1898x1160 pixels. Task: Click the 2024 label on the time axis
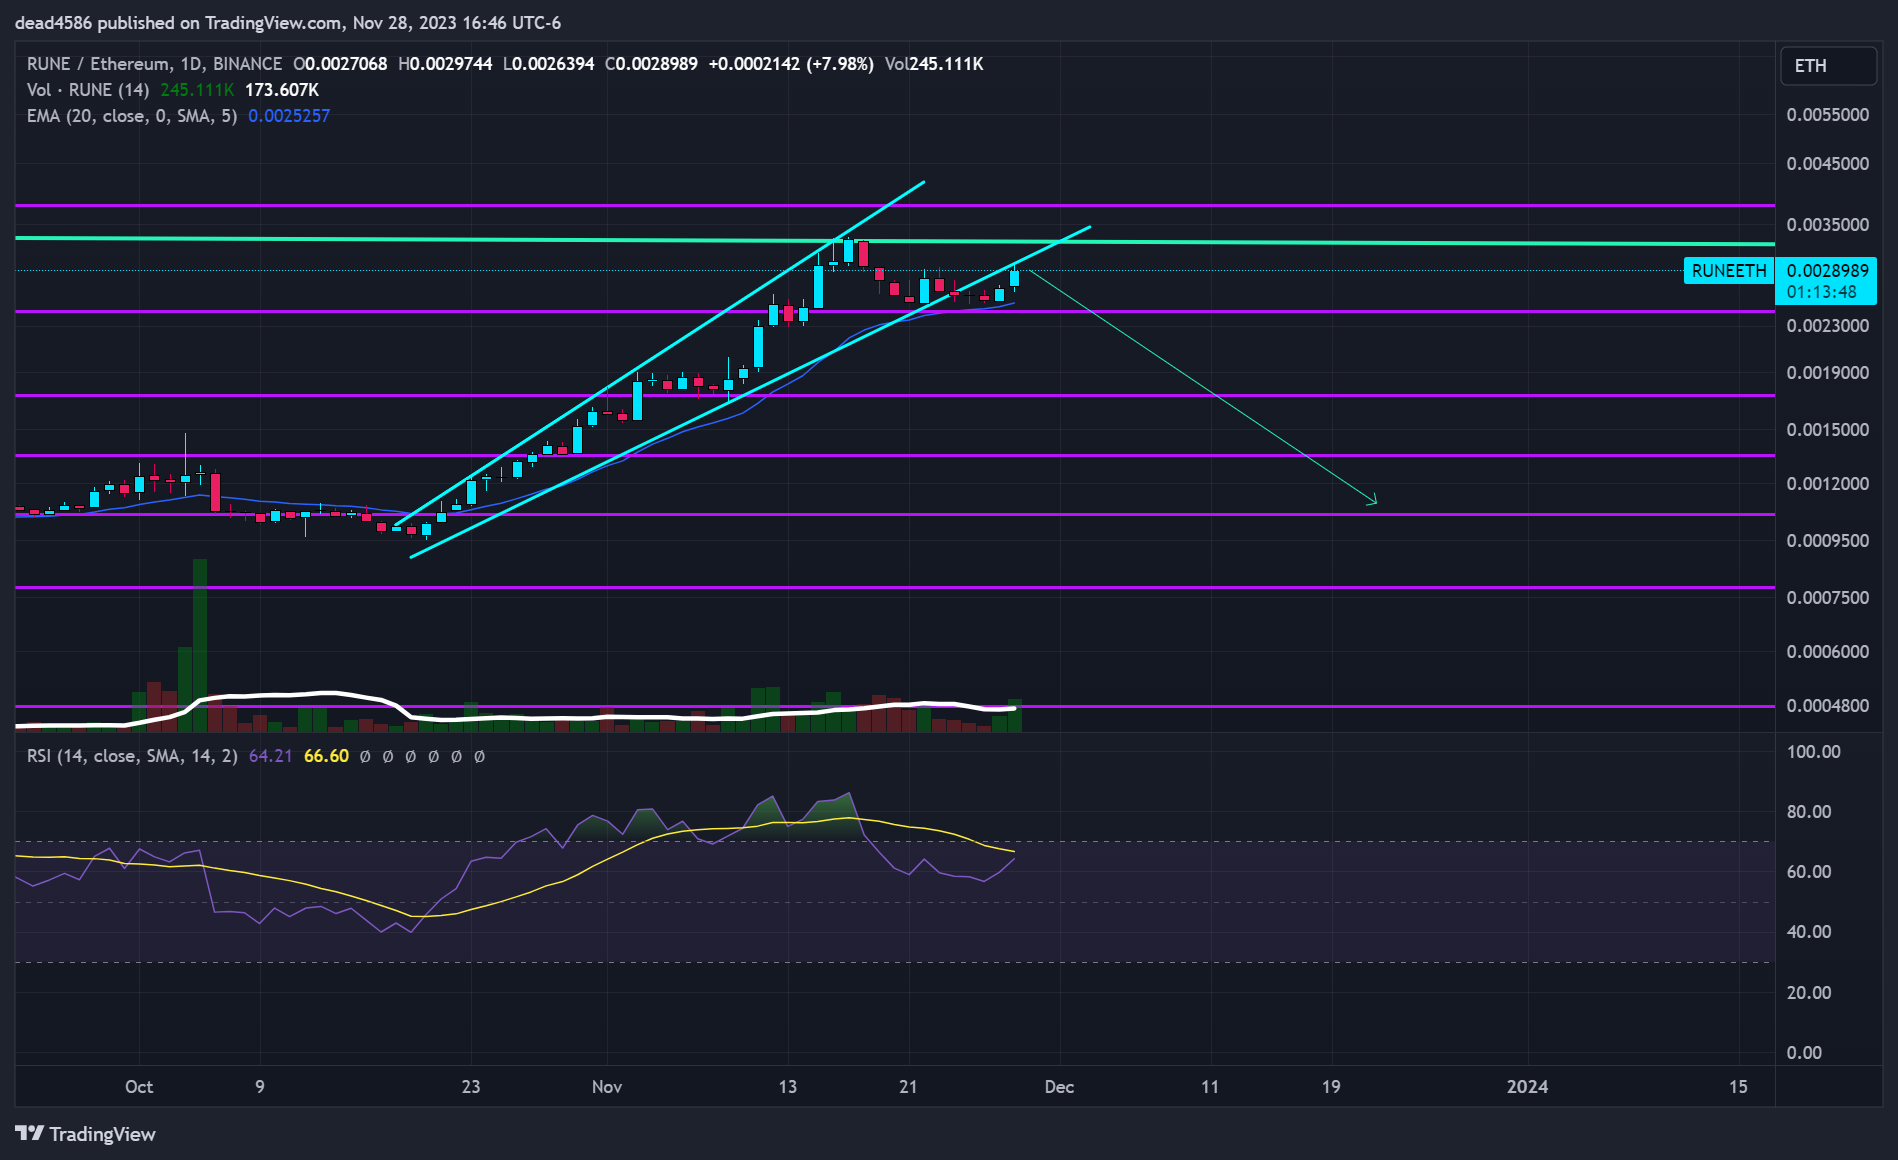point(1527,1087)
